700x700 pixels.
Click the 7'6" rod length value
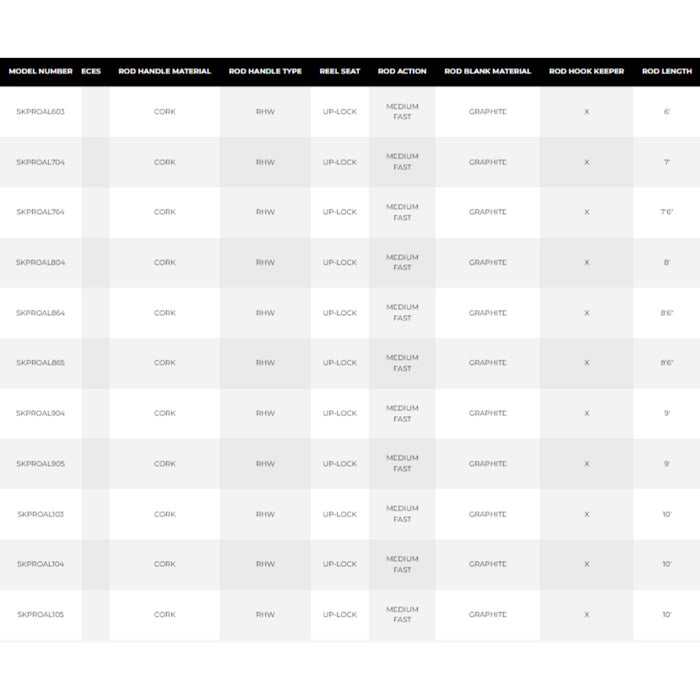point(666,212)
